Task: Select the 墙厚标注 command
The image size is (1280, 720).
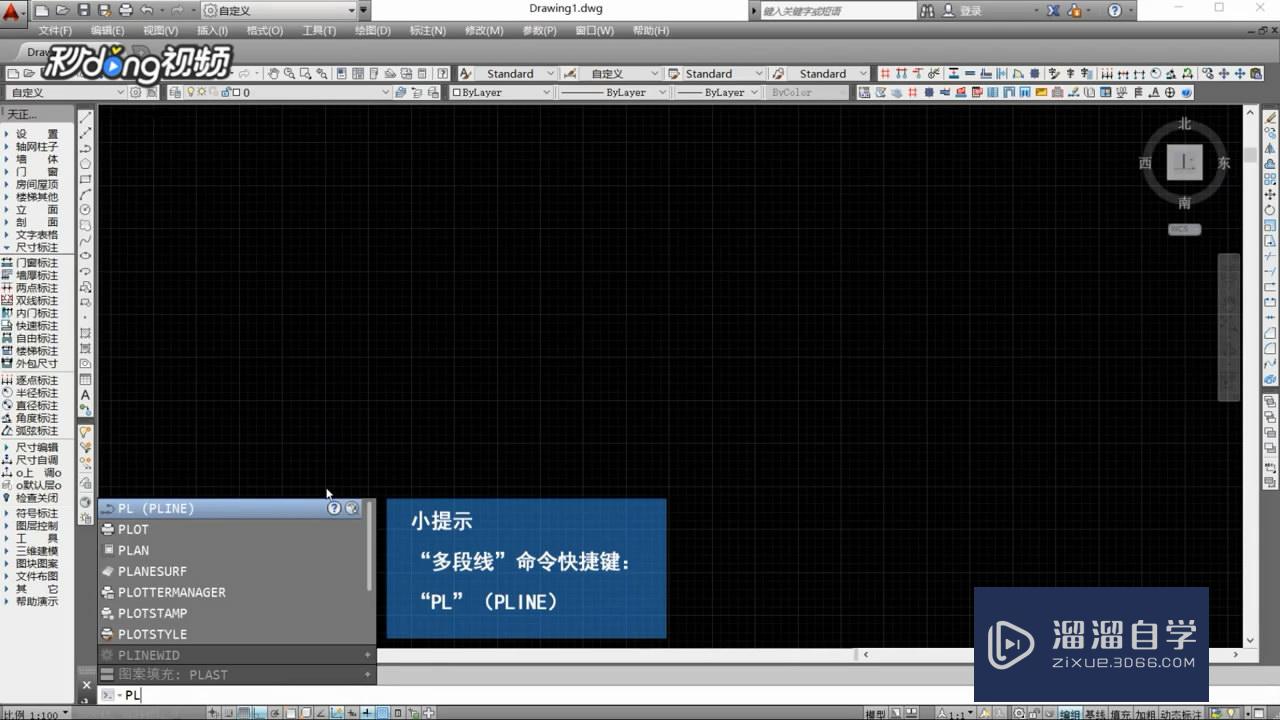Action: [32, 275]
